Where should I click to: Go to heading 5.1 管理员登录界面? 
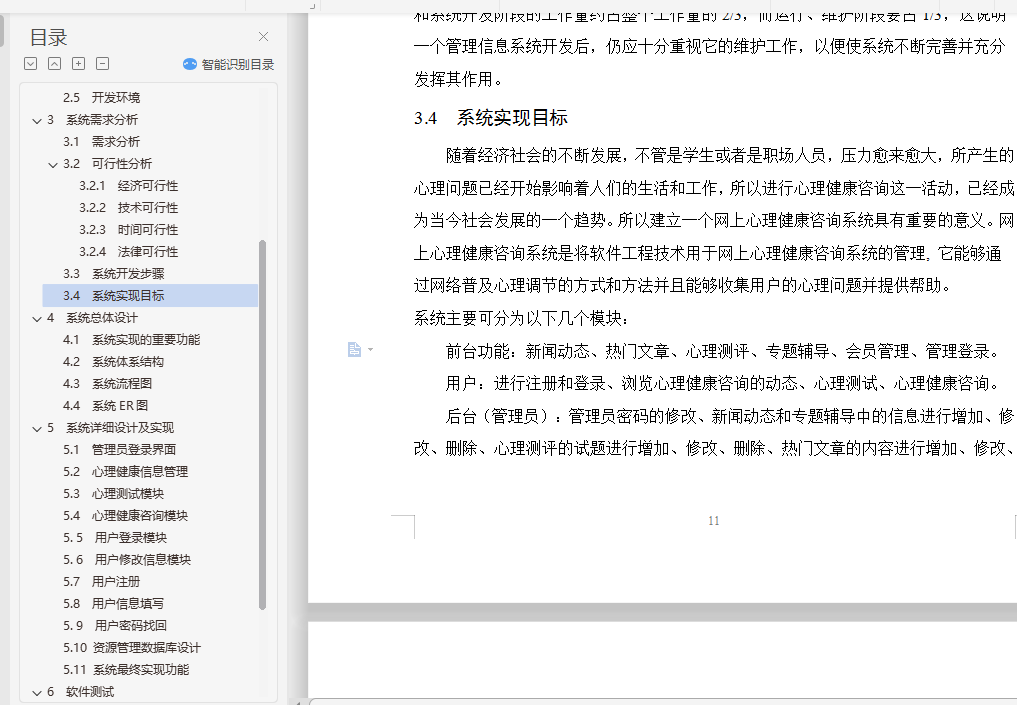point(119,449)
